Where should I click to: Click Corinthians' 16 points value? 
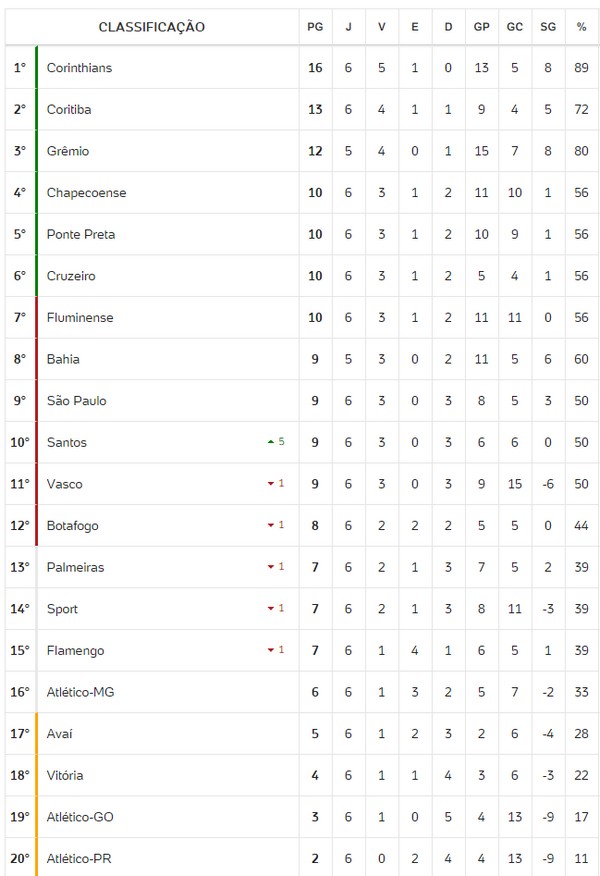[x=315, y=68]
